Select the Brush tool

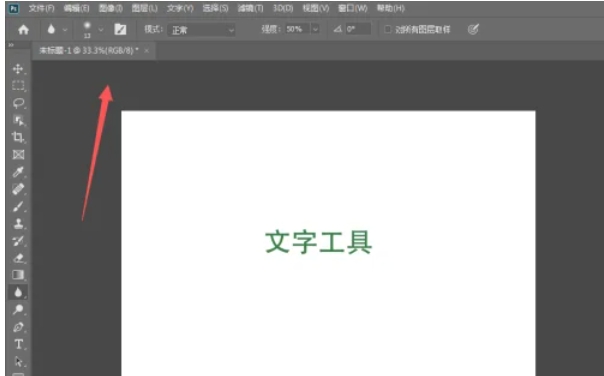[18, 206]
